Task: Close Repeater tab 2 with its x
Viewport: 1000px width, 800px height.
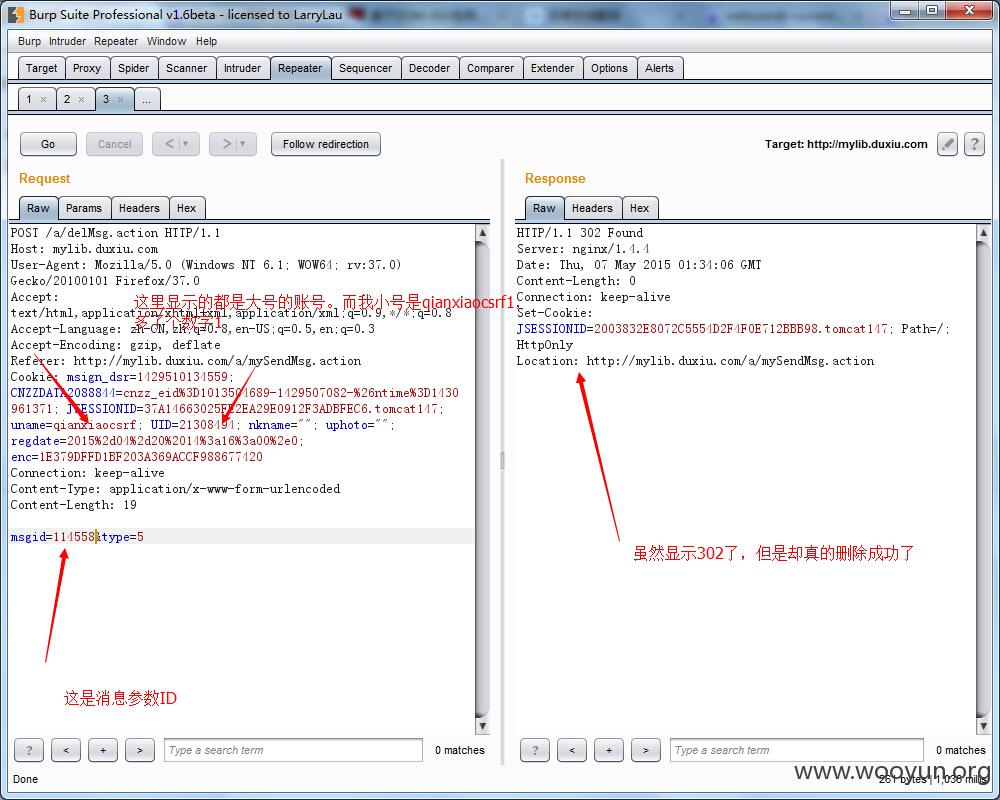Action: point(81,100)
